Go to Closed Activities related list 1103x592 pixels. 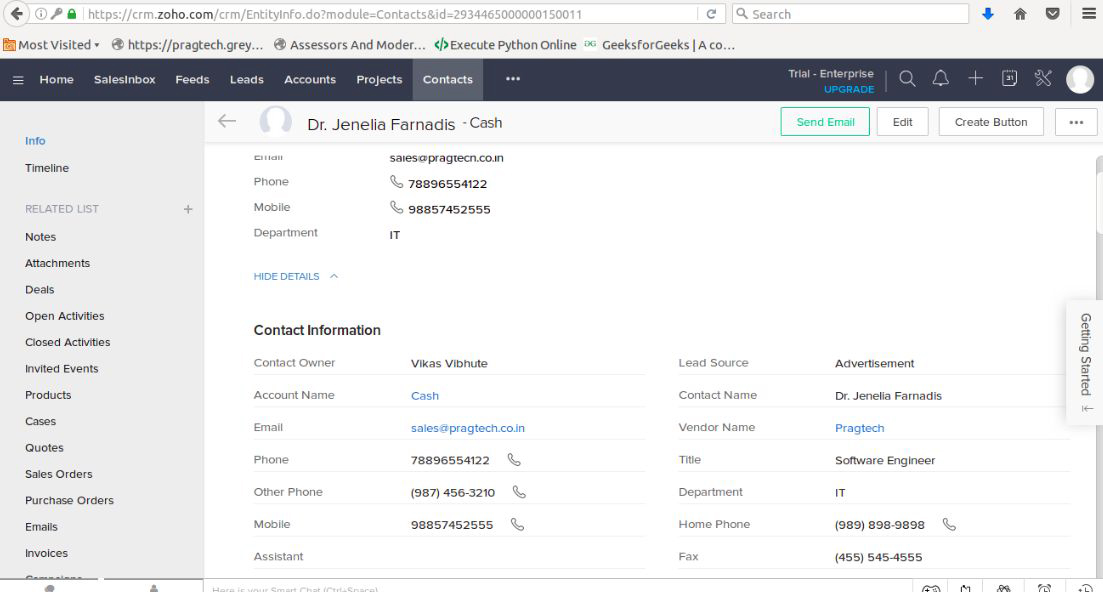(68, 342)
